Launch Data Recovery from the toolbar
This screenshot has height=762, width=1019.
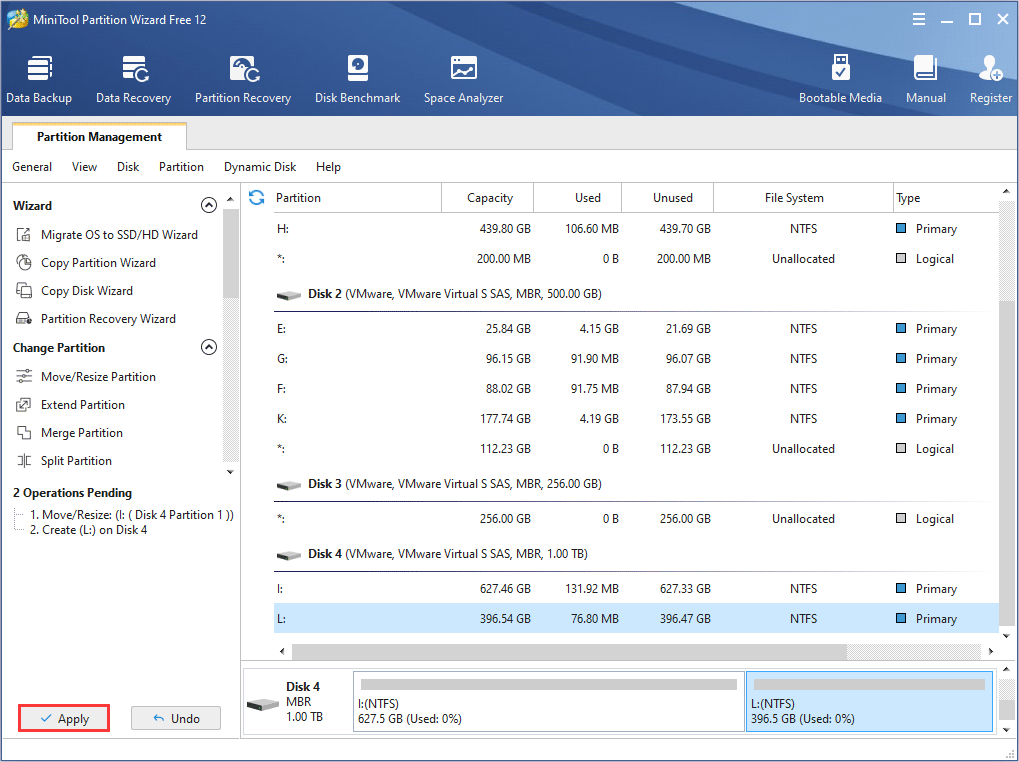133,80
